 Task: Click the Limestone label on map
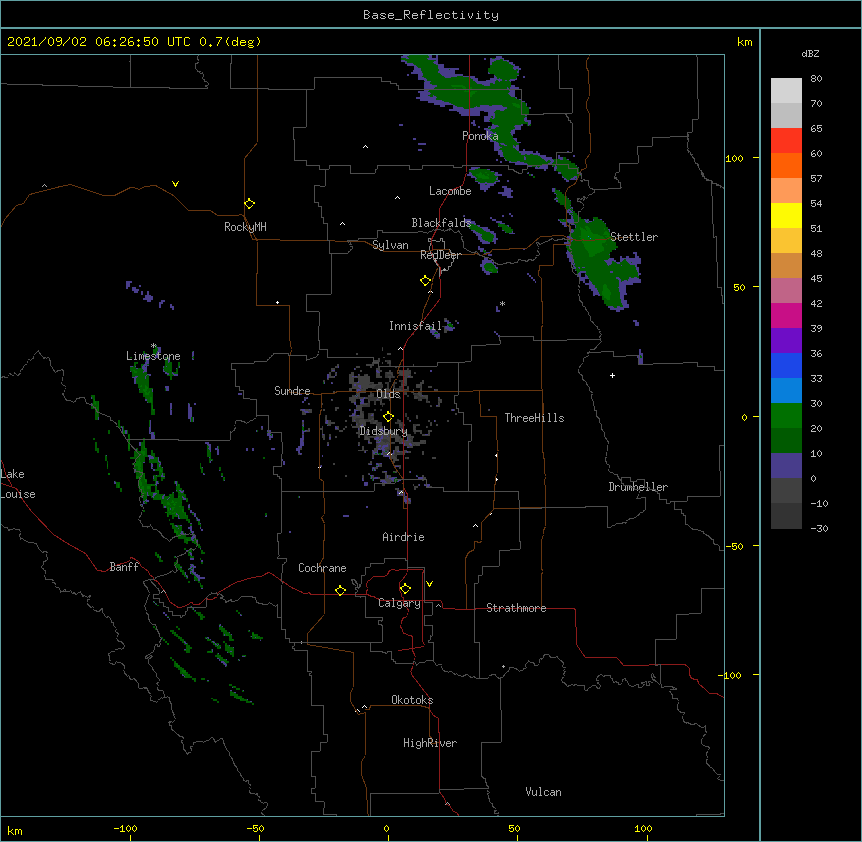point(153,356)
